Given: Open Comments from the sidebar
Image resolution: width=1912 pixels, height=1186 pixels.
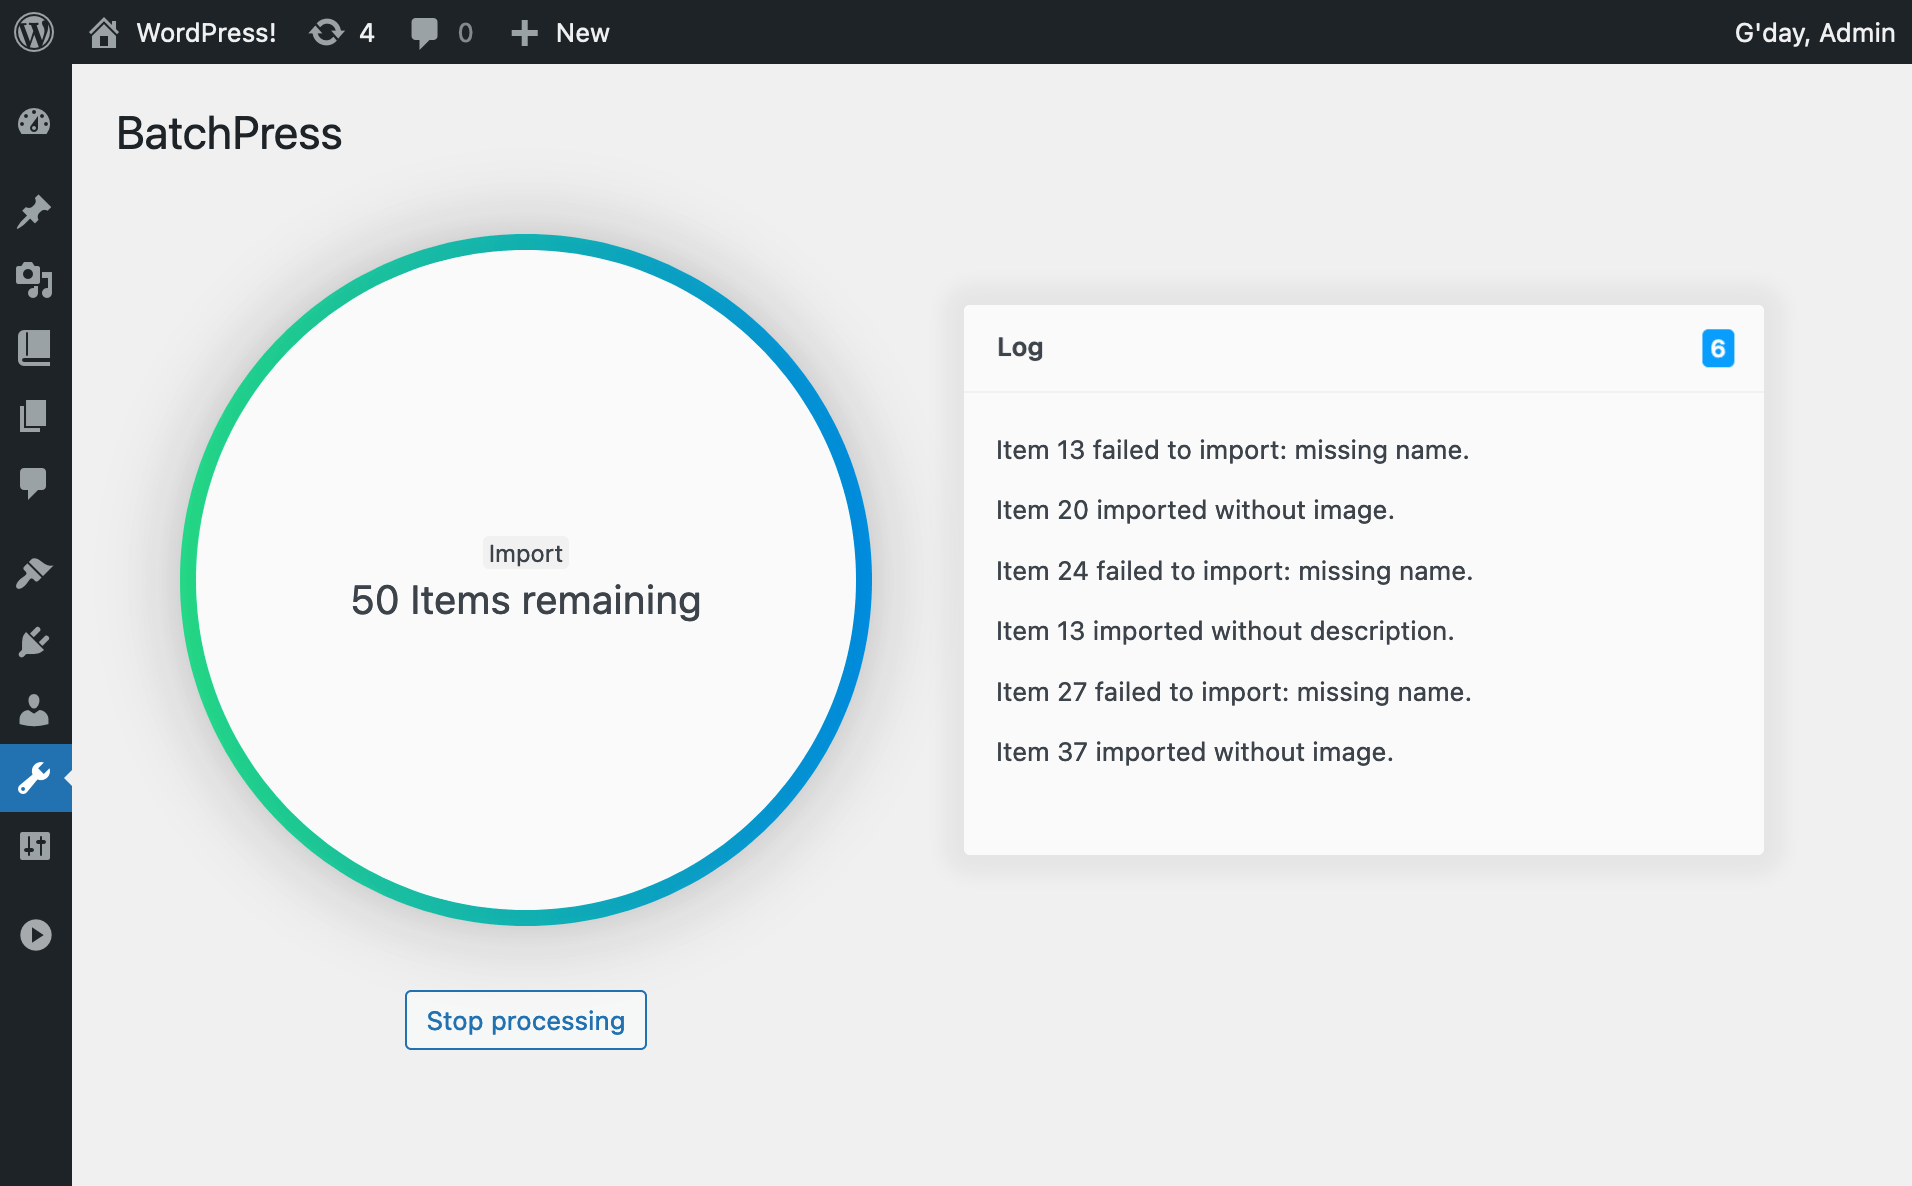Looking at the screenshot, I should [x=34, y=483].
